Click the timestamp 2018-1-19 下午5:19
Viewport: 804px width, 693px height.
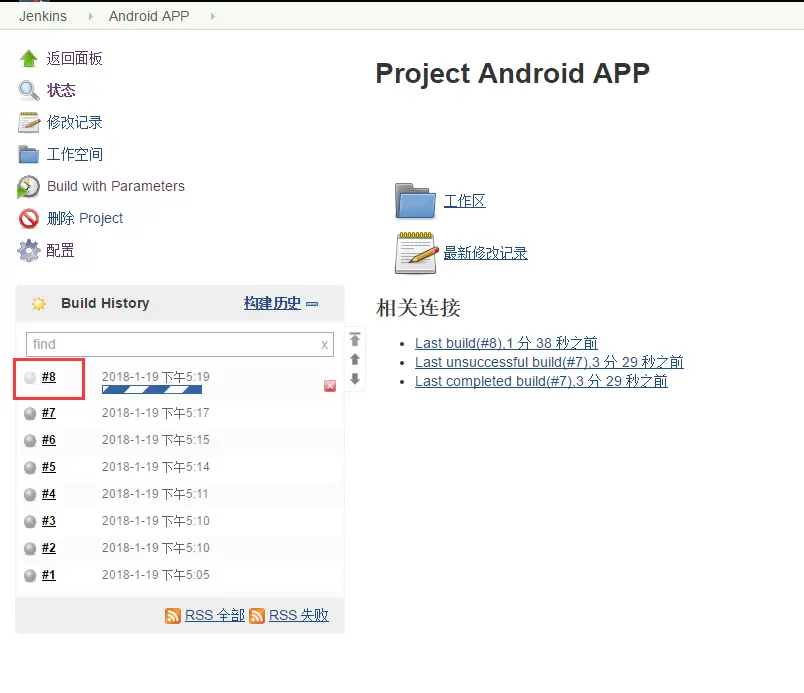click(156, 377)
